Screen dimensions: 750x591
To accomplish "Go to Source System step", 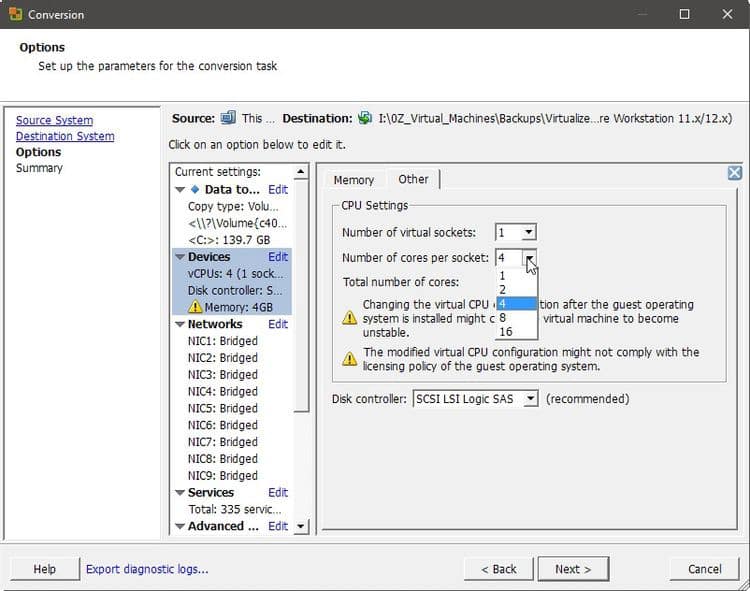I will click(55, 120).
